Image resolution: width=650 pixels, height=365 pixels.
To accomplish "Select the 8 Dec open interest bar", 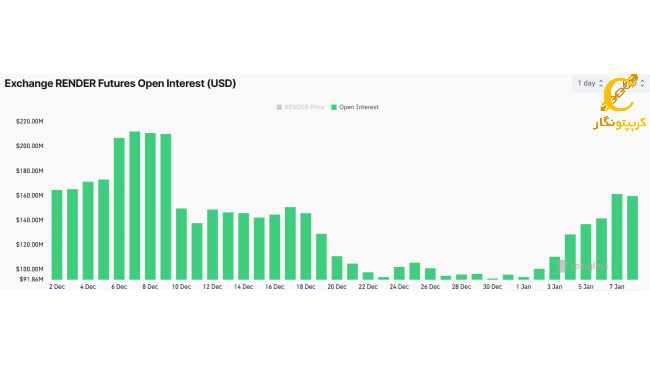I will pyautogui.click(x=150, y=206).
